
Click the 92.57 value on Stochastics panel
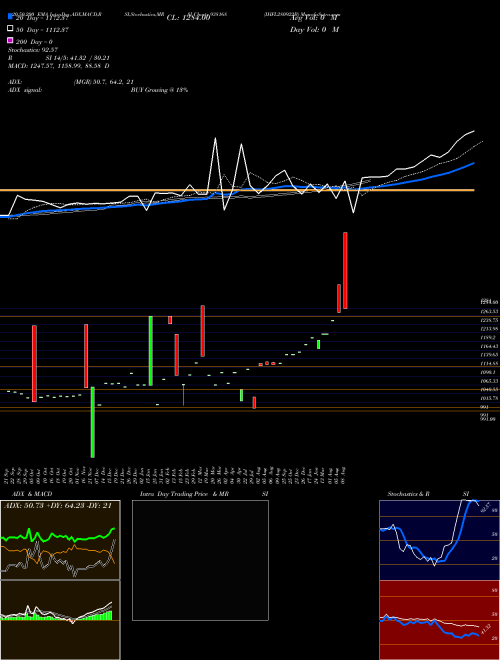[x=484, y=507]
